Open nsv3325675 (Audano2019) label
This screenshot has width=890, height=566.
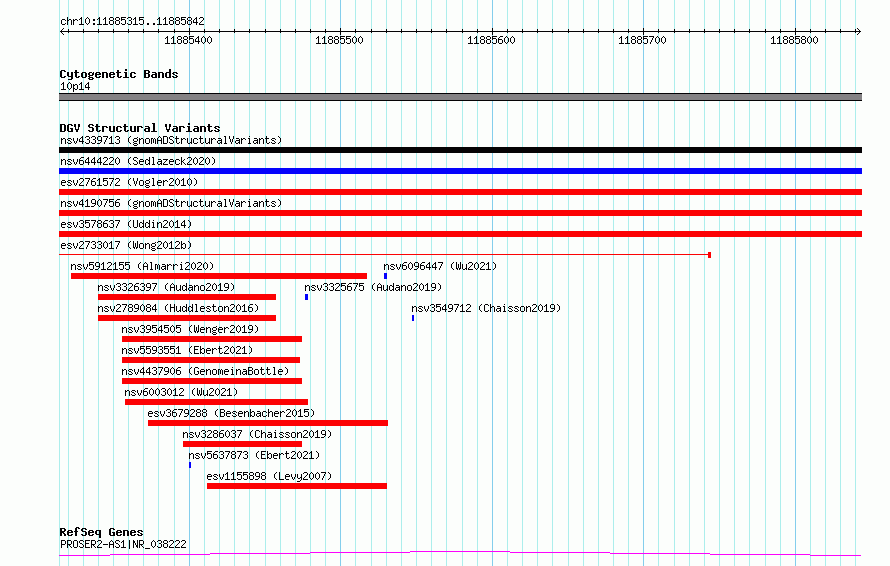[x=373, y=287]
